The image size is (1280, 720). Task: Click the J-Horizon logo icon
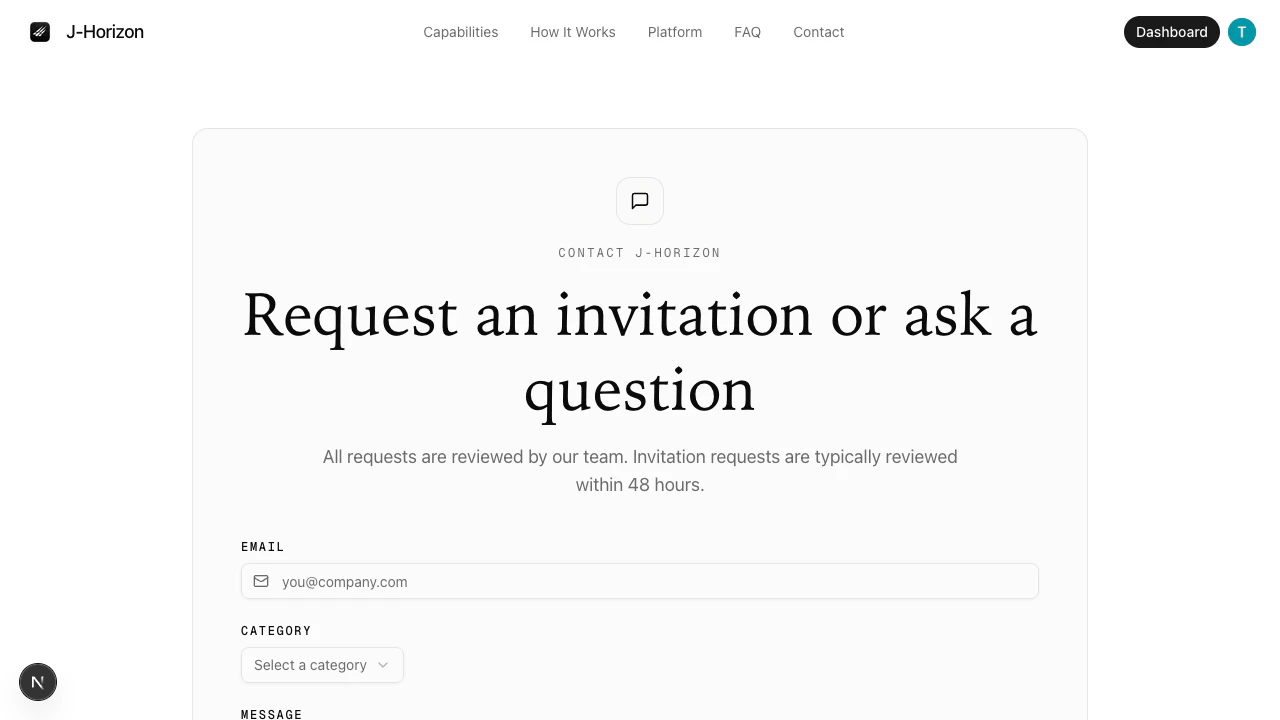40,31
